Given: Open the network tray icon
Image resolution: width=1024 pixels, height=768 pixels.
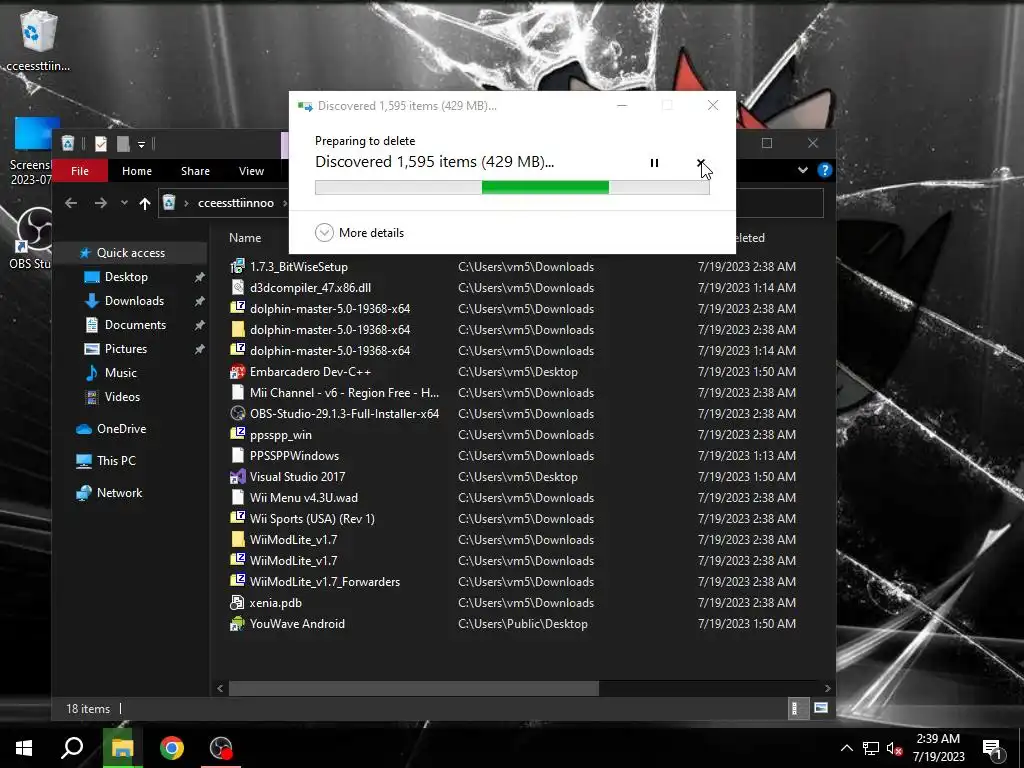Looking at the screenshot, I should pyautogui.click(x=871, y=748).
